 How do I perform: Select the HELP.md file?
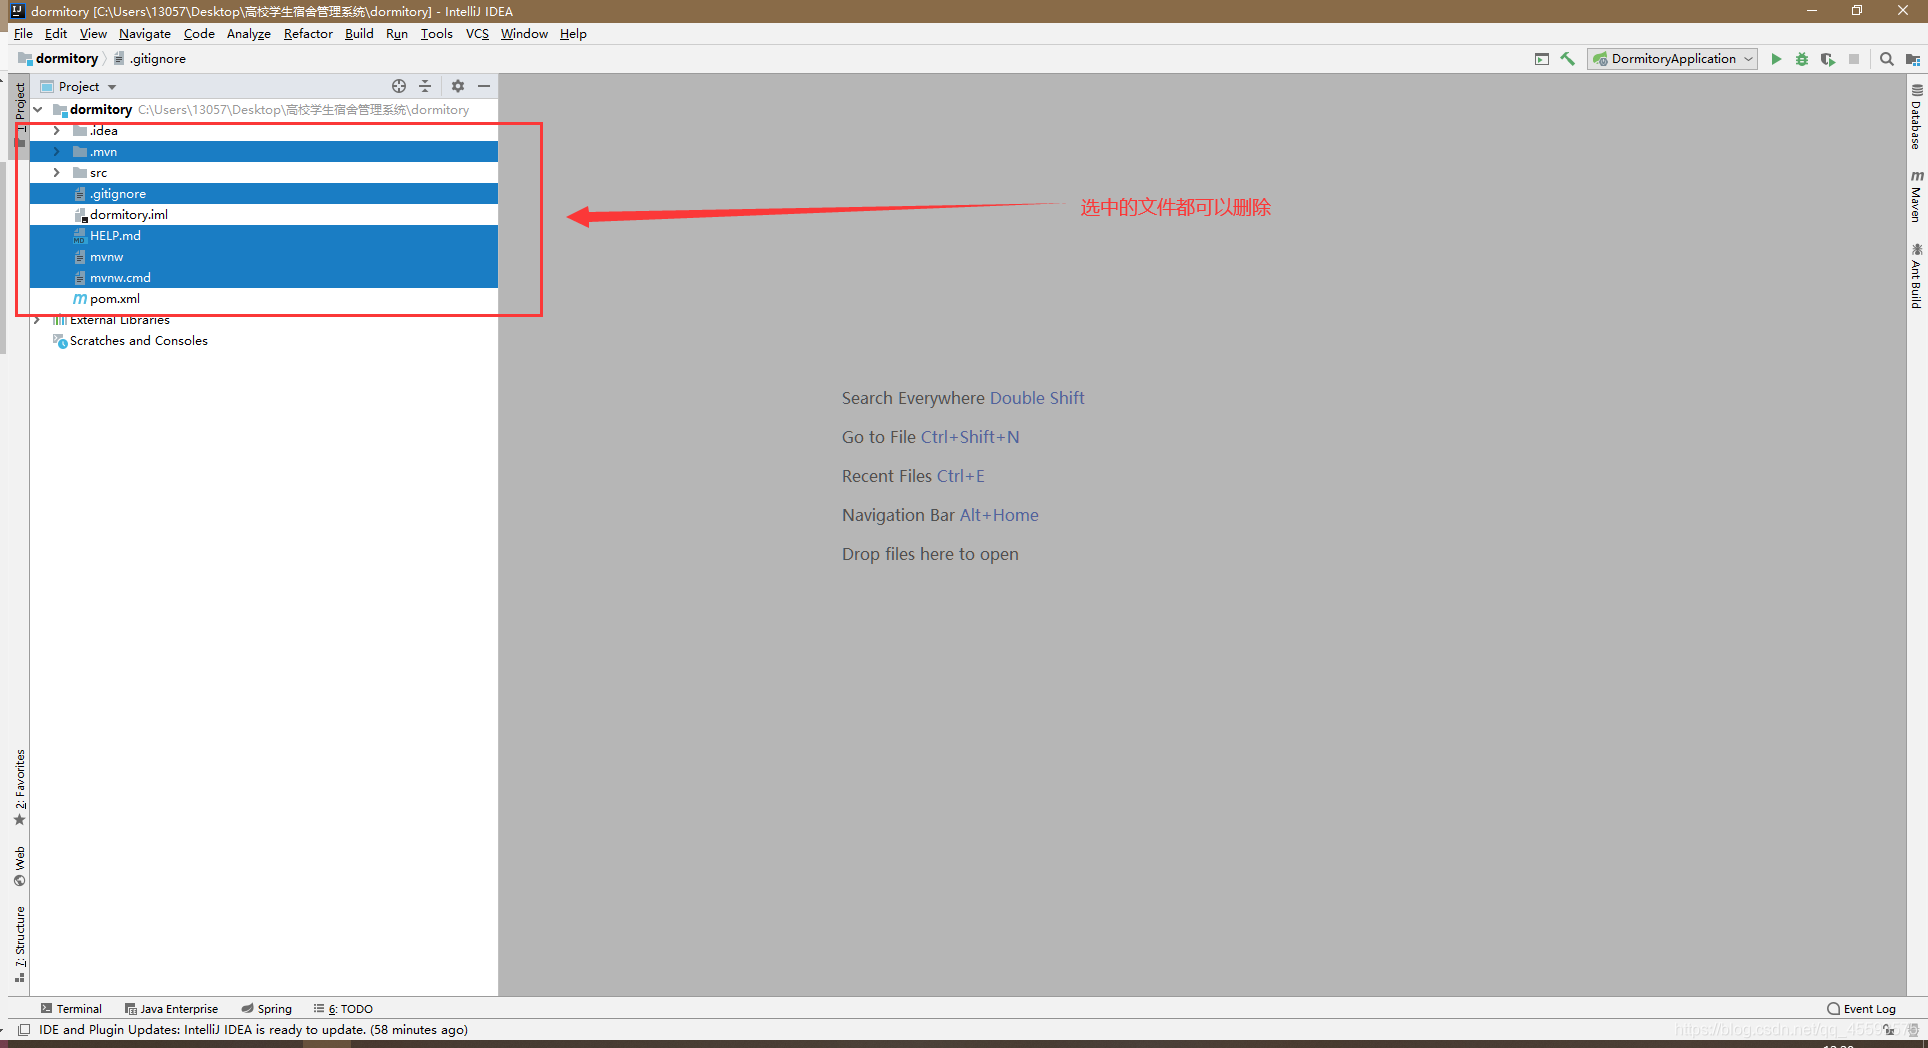tap(264, 236)
